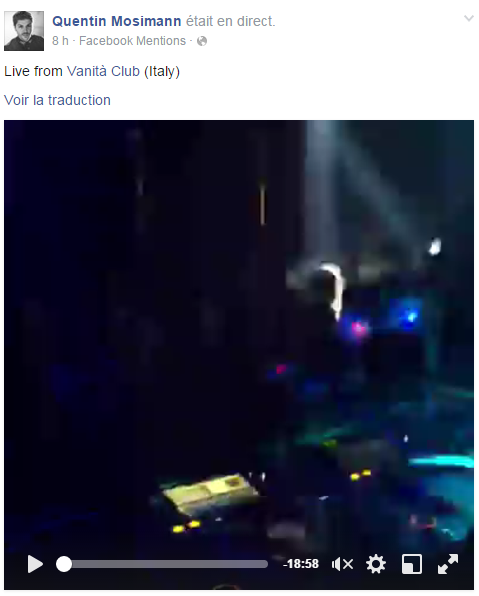Click the video frame to play
The width and height of the screenshot is (479, 596).
[x=239, y=334]
